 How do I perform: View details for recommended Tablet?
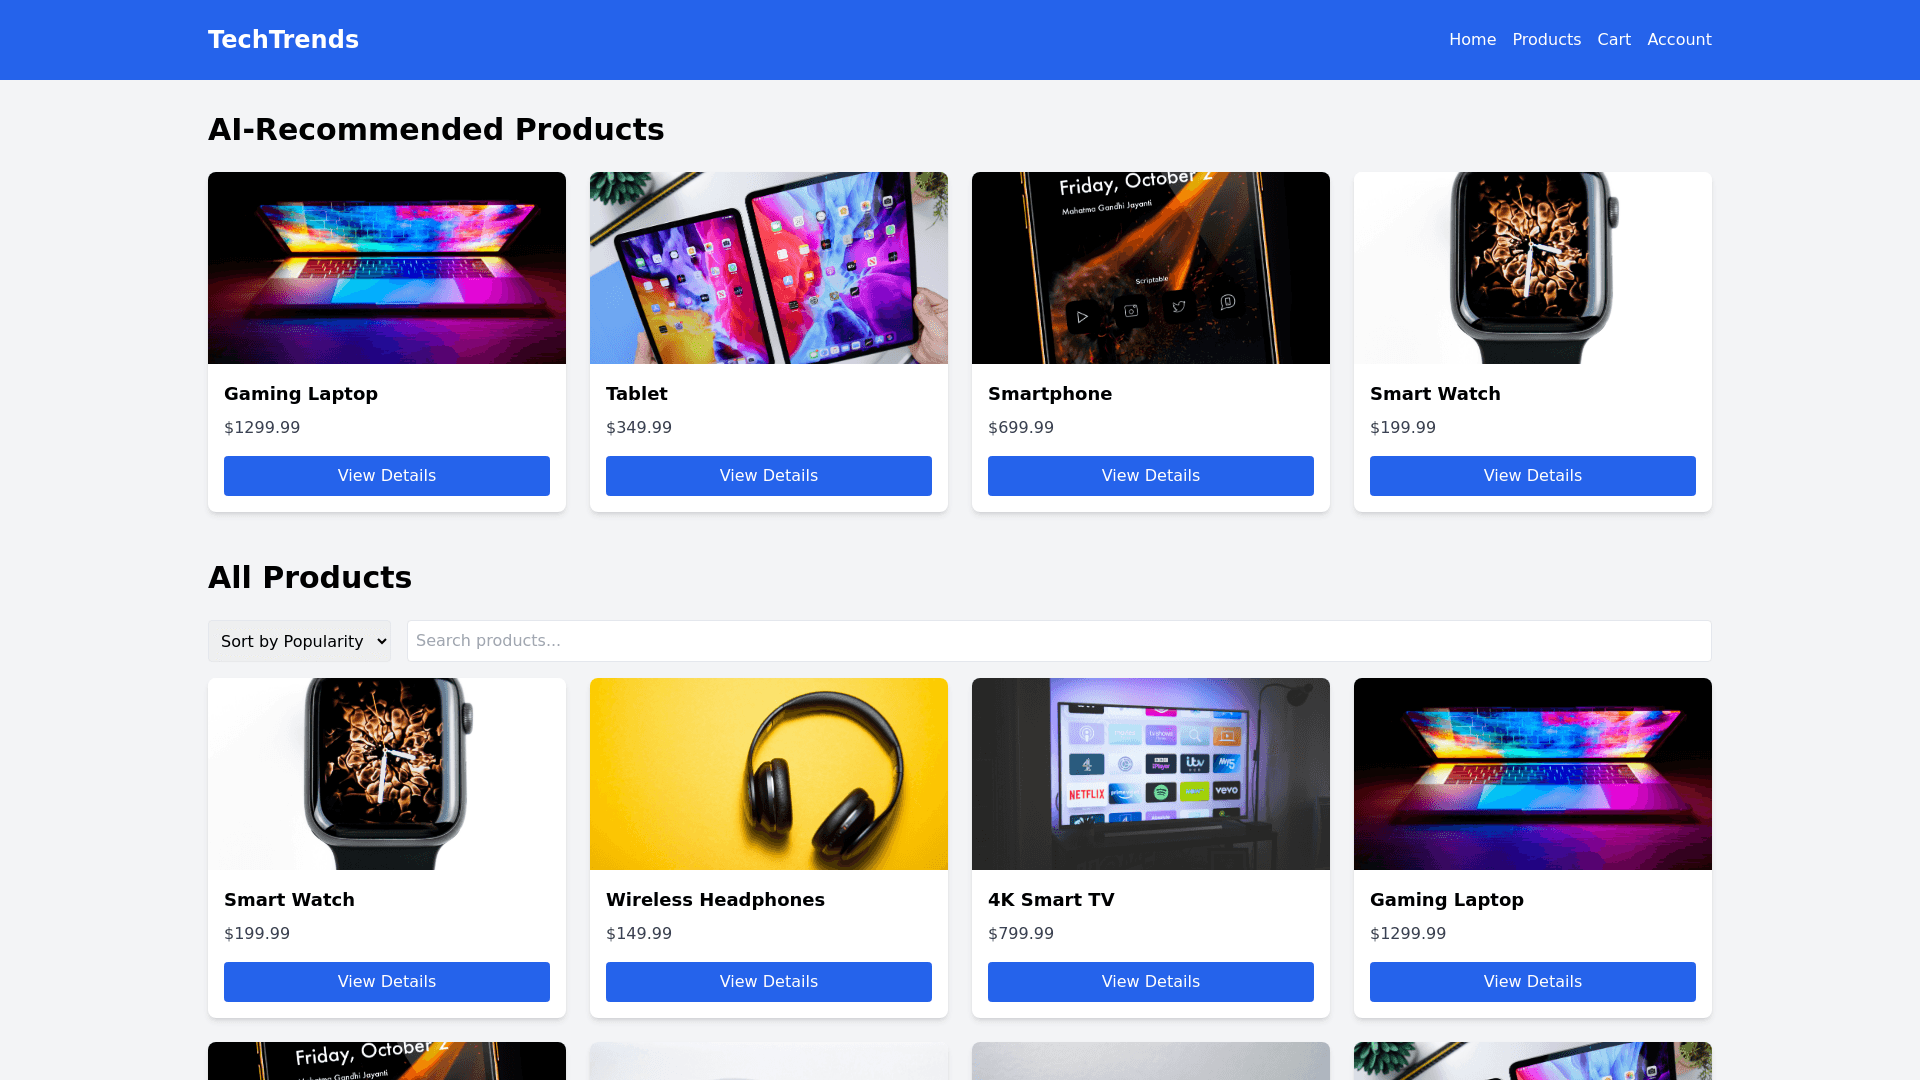click(769, 476)
